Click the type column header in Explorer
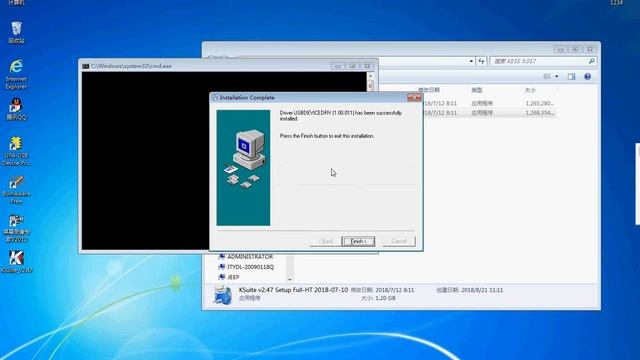The width and height of the screenshot is (640, 360). (x=476, y=90)
